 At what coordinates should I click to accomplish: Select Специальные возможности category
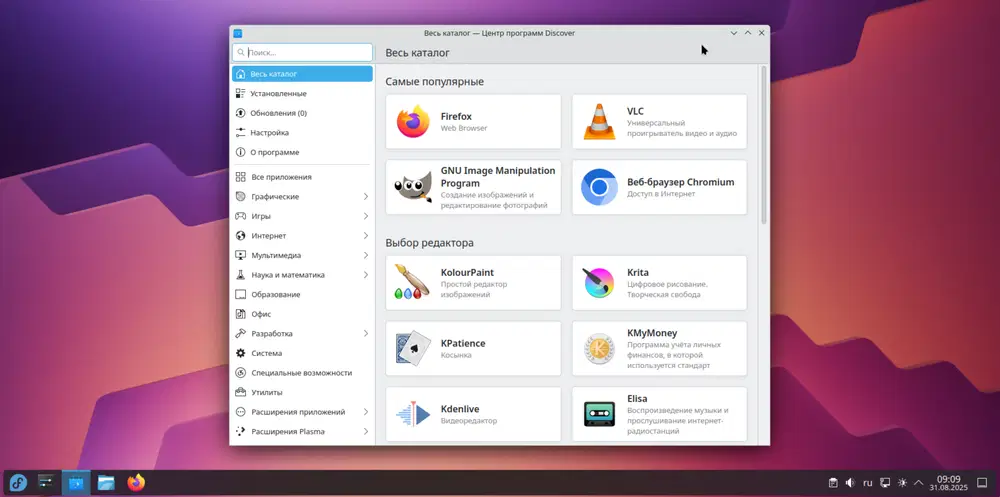pyautogui.click(x=302, y=373)
